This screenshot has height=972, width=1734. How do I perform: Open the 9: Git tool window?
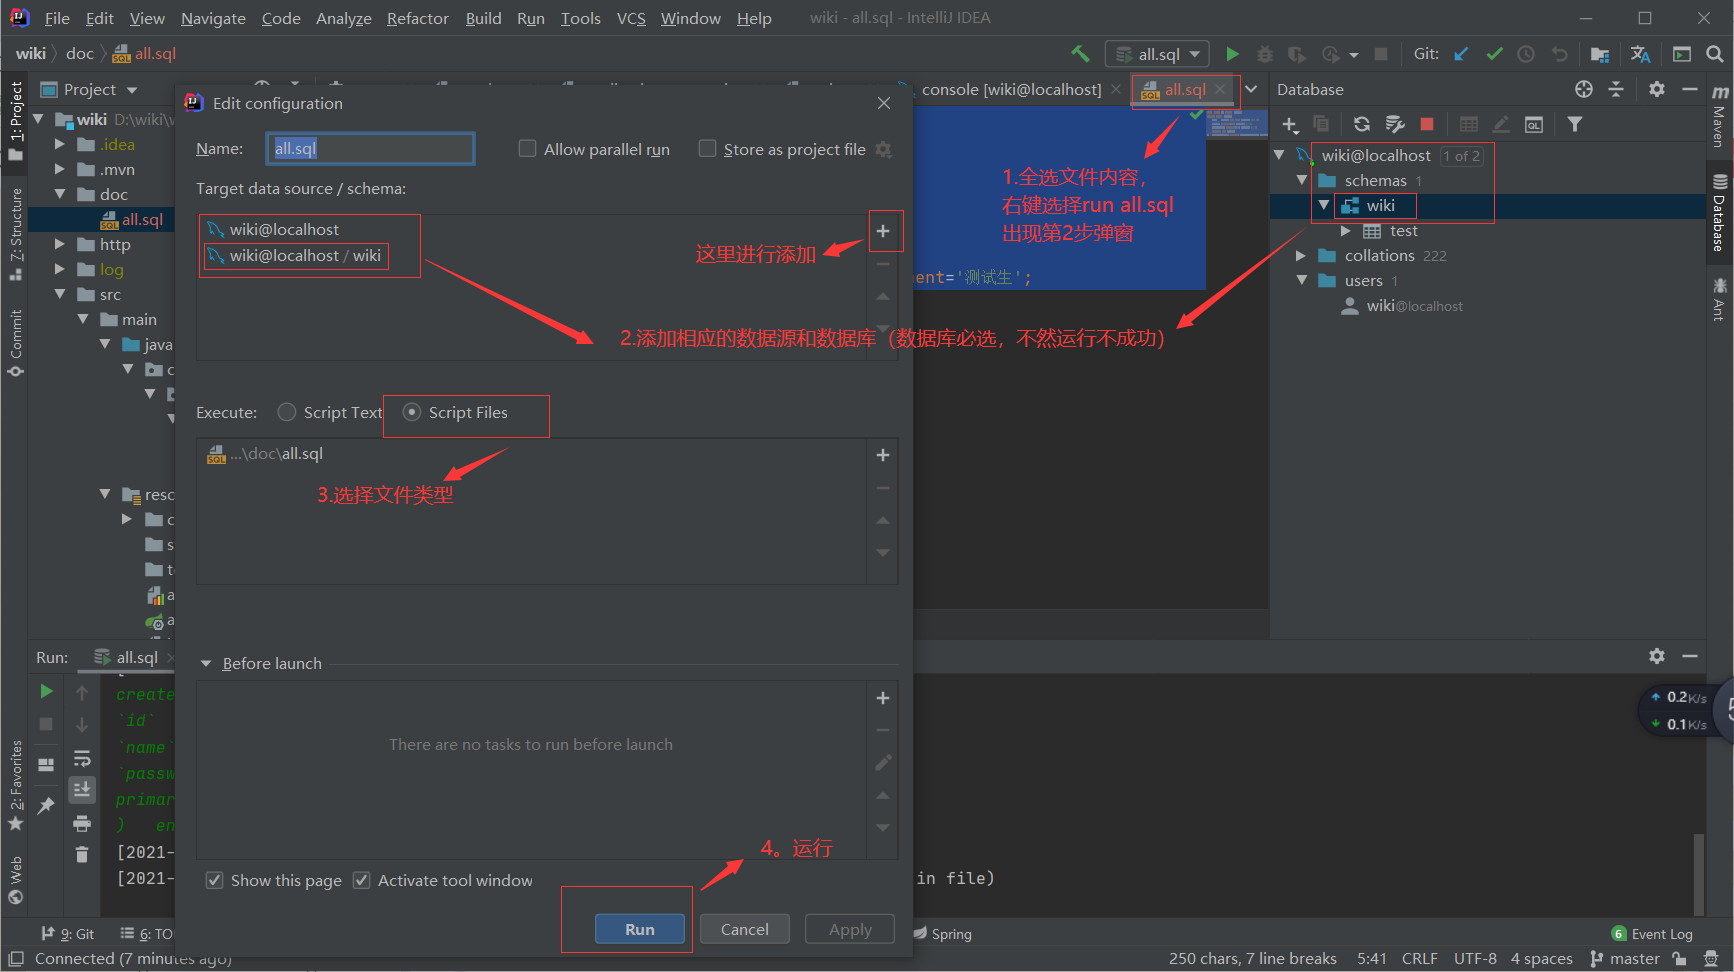[67, 934]
